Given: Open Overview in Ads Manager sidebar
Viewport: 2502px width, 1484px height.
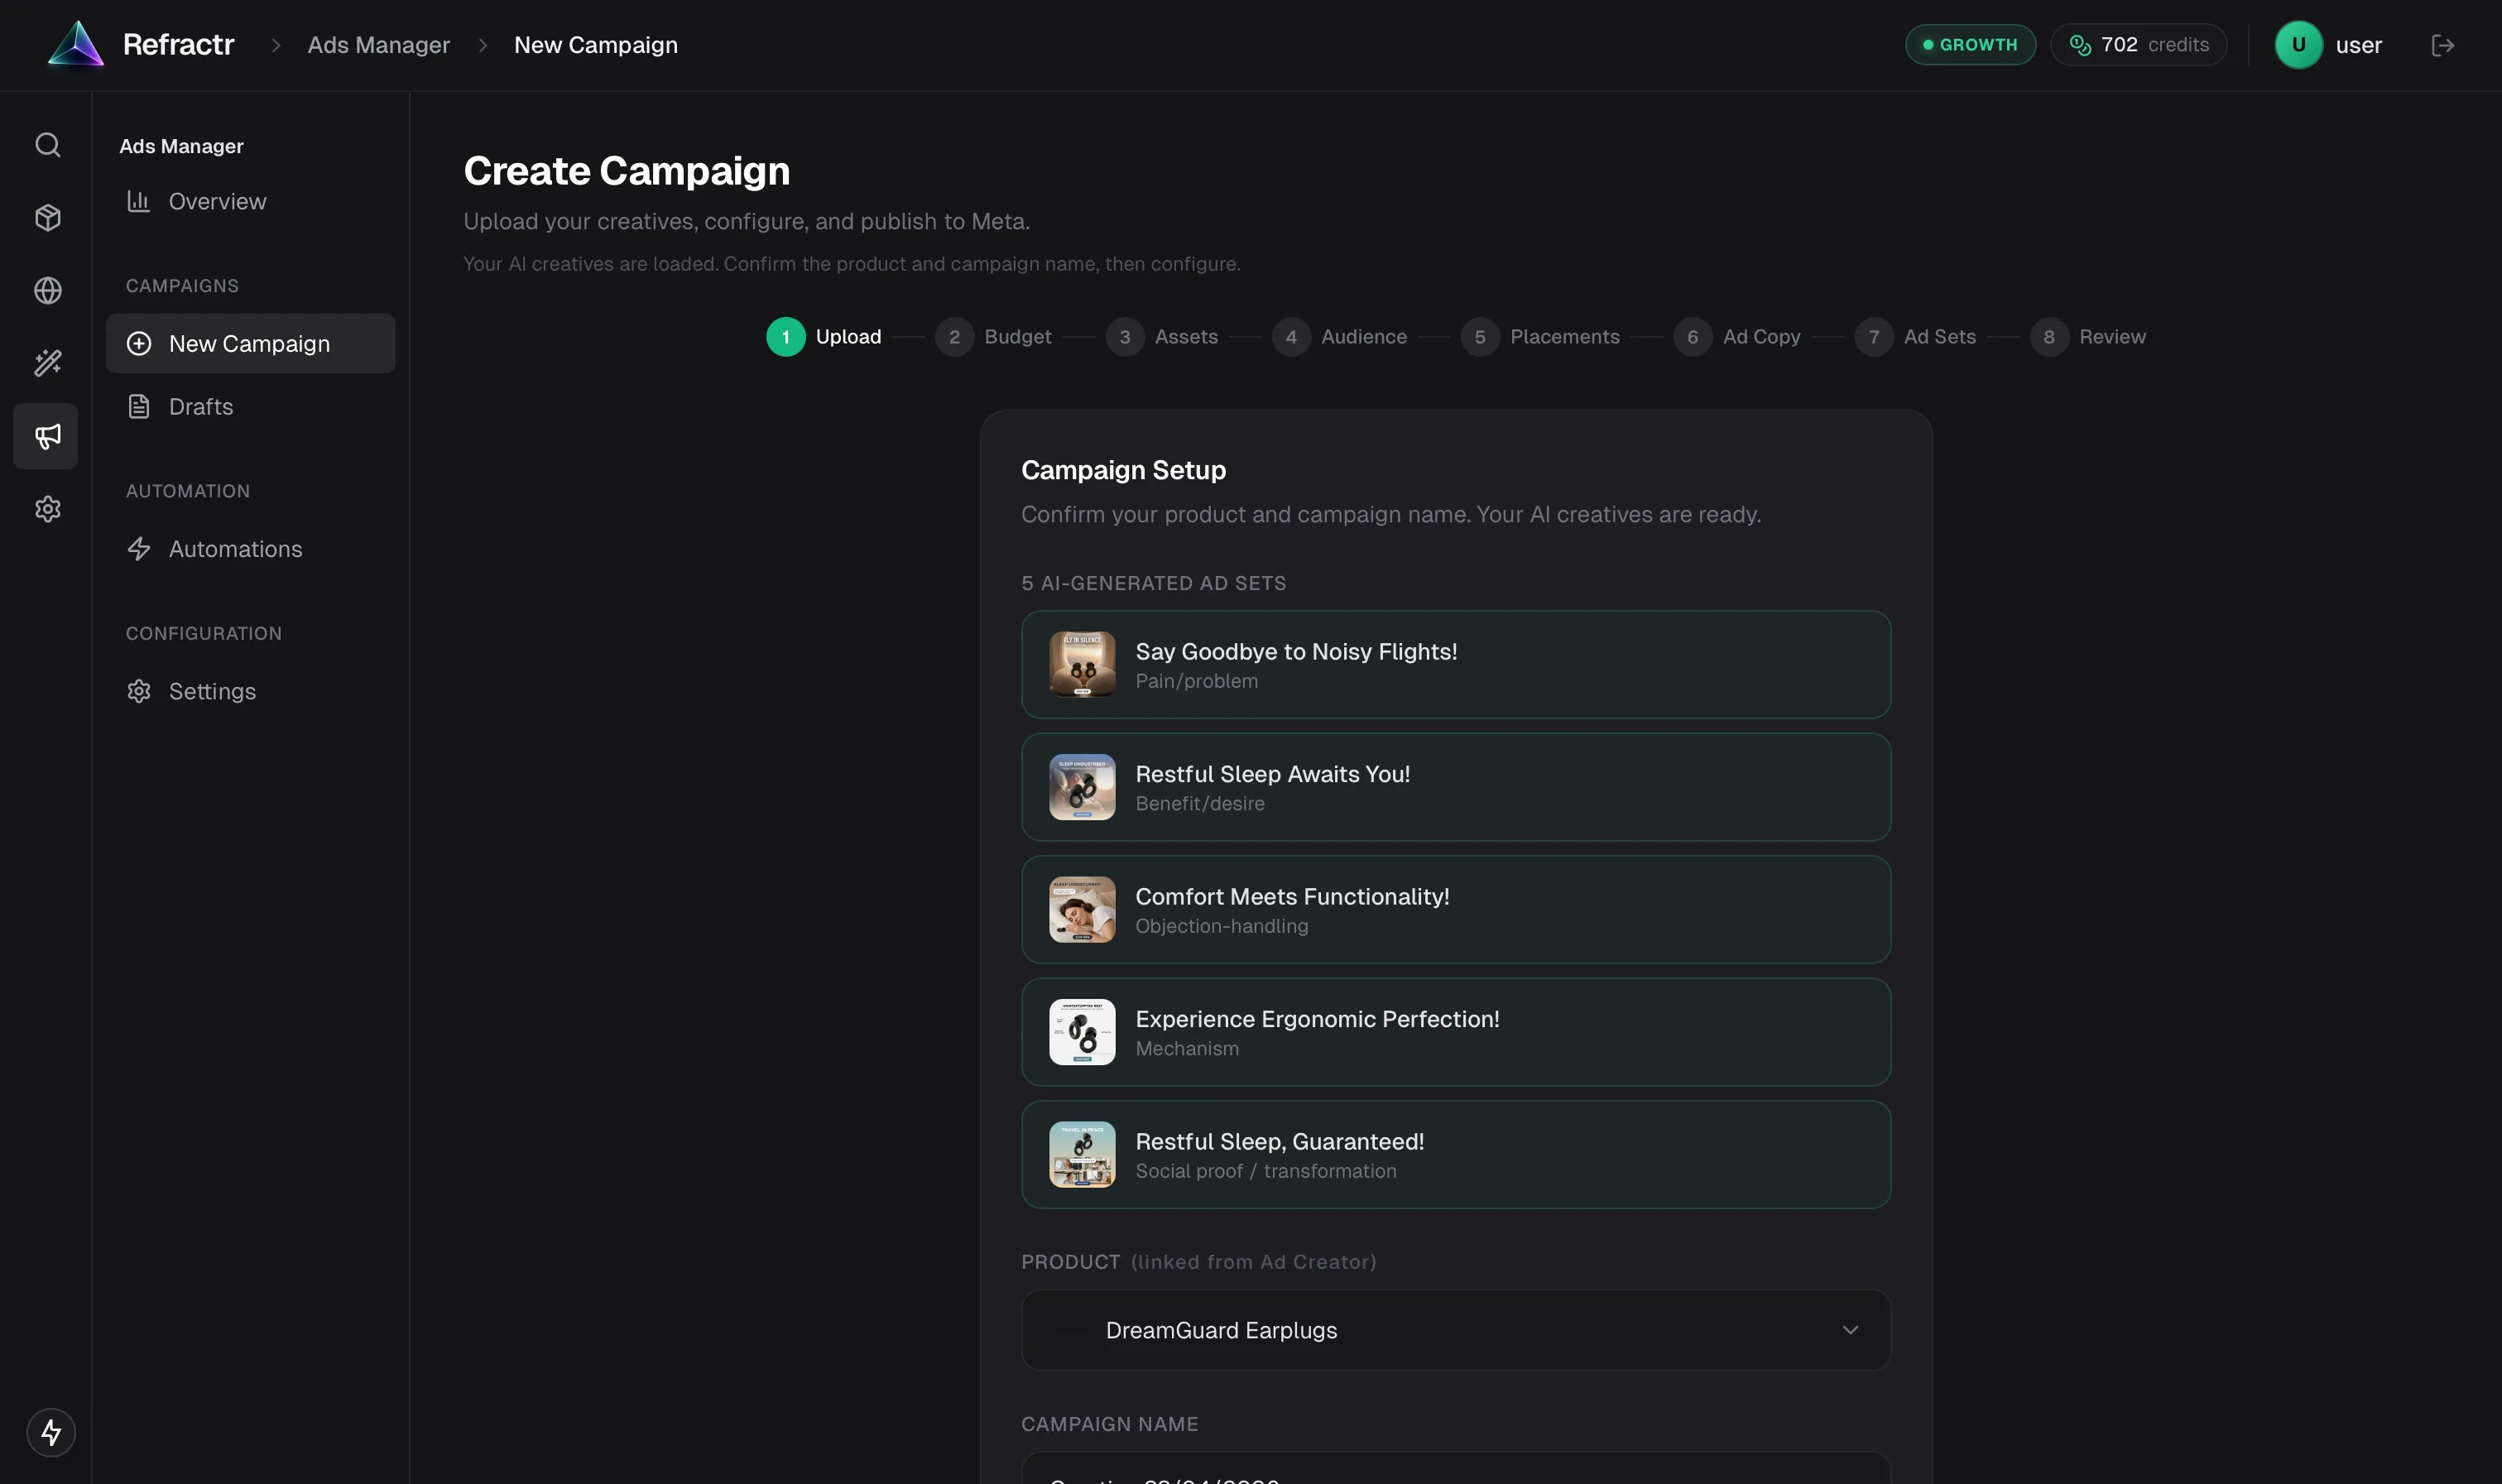Looking at the screenshot, I should pyautogui.click(x=251, y=201).
